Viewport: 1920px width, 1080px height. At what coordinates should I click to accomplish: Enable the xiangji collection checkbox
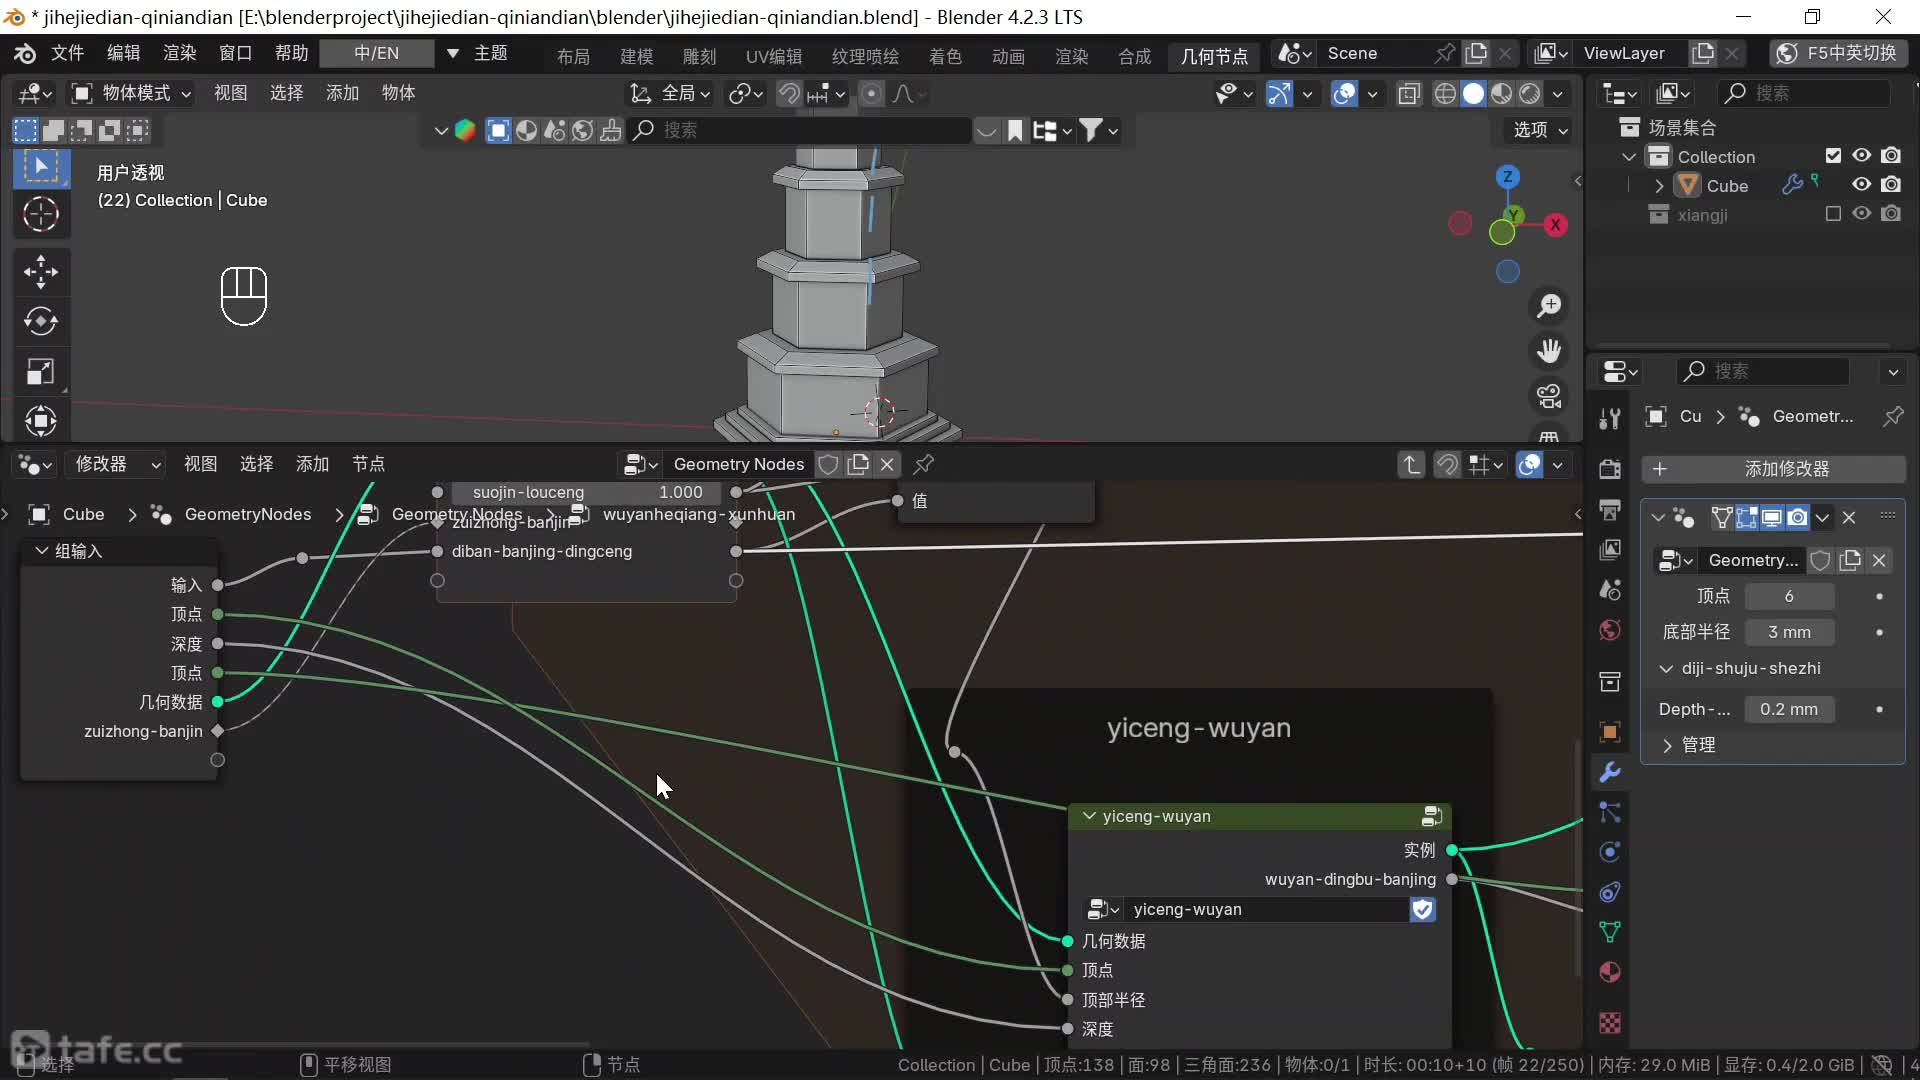(x=1833, y=214)
